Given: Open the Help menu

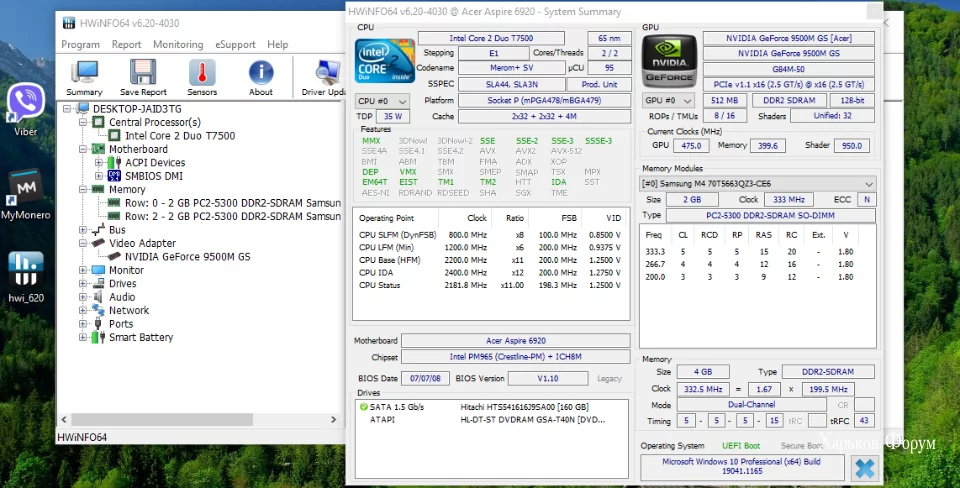Looking at the screenshot, I should point(277,45).
